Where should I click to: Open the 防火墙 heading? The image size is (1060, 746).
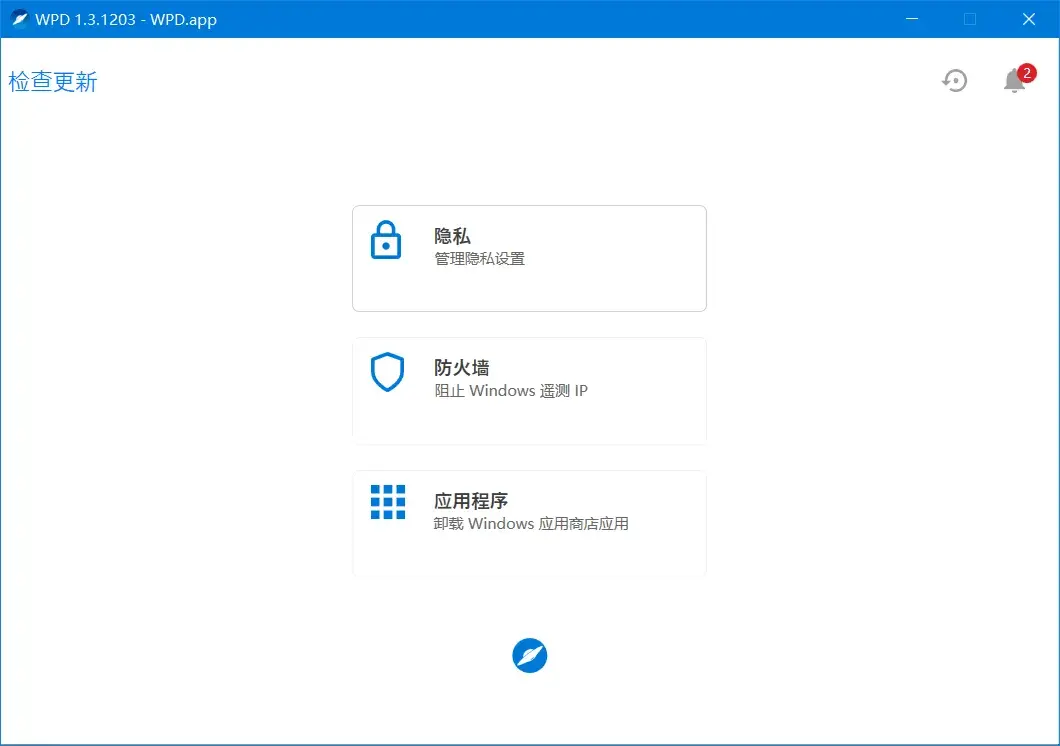462,368
